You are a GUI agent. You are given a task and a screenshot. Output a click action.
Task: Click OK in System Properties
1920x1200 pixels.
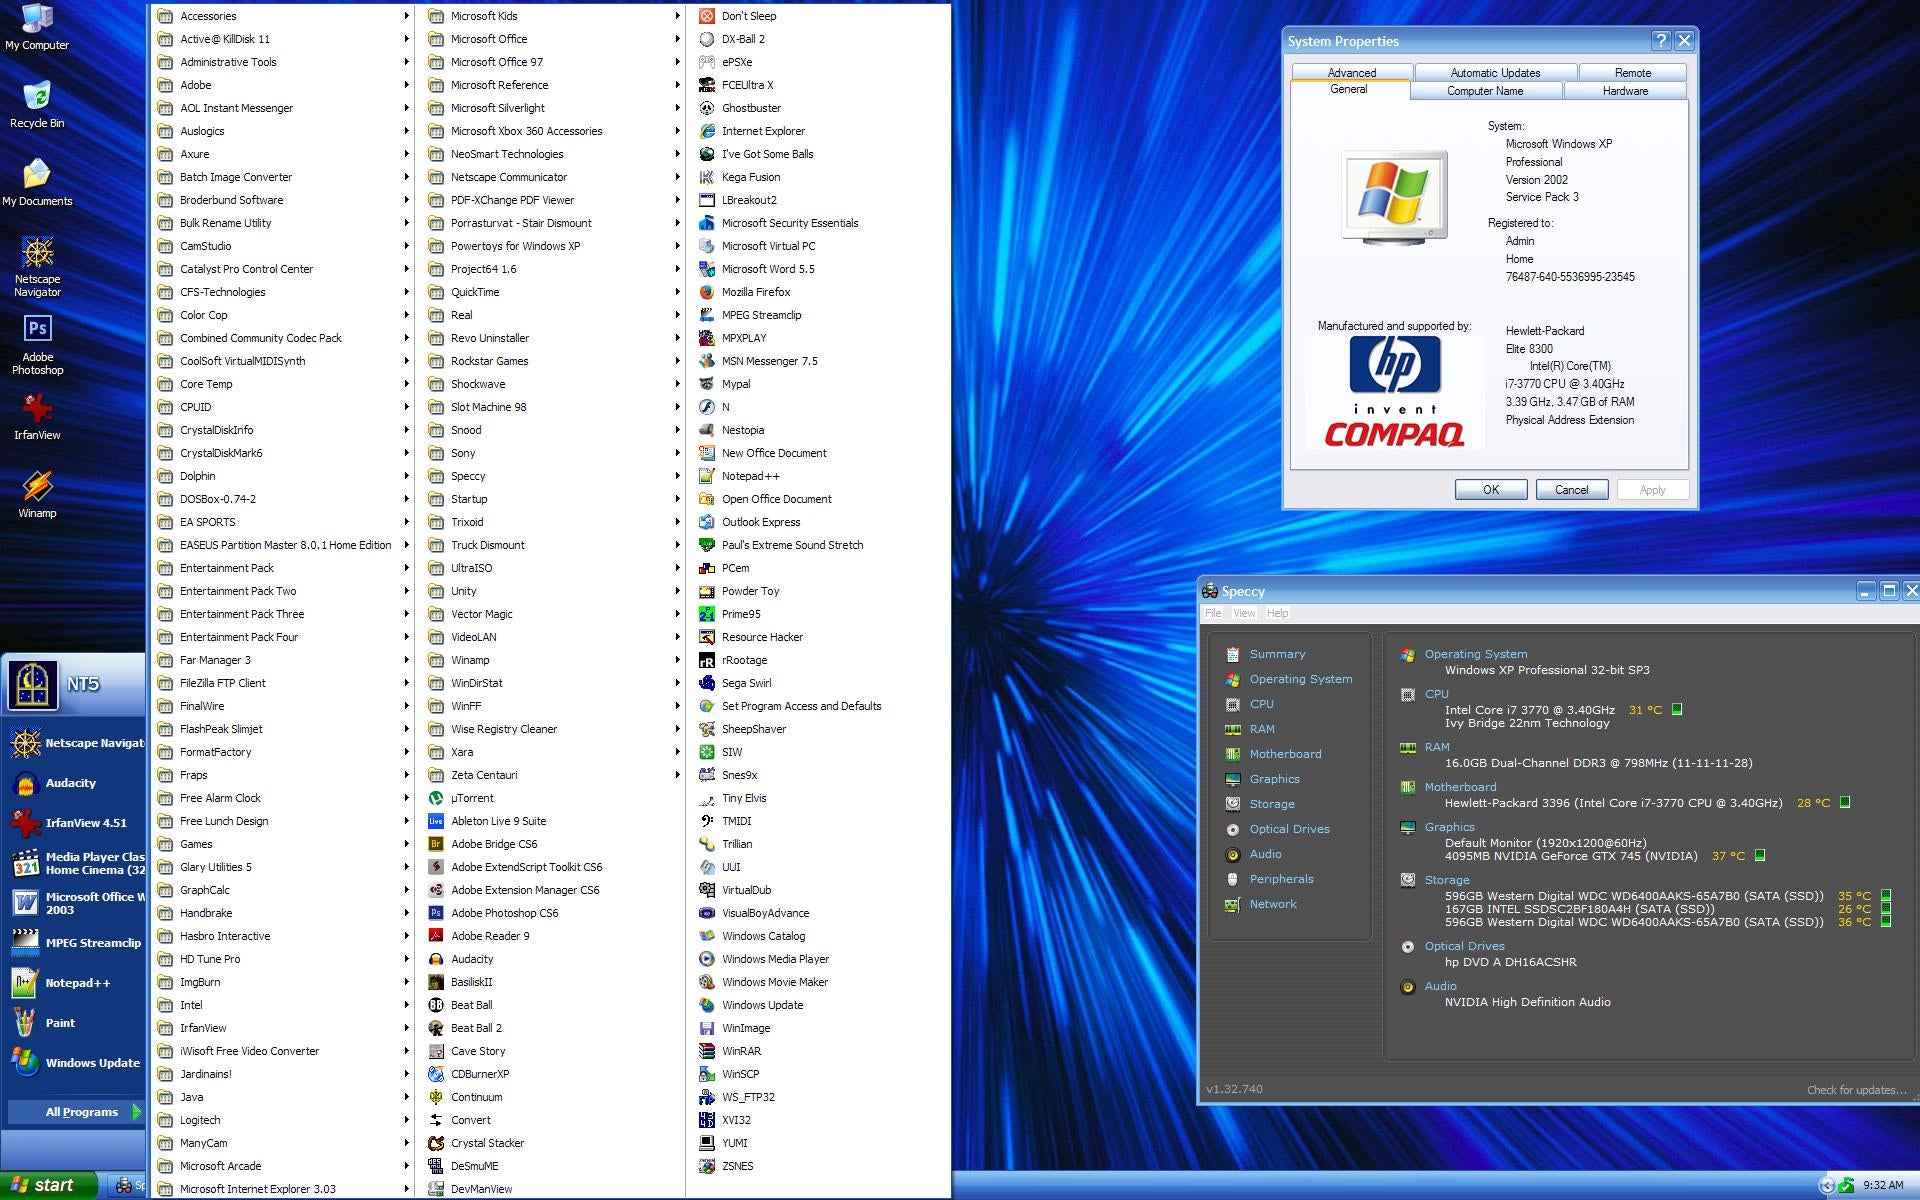[1491, 490]
